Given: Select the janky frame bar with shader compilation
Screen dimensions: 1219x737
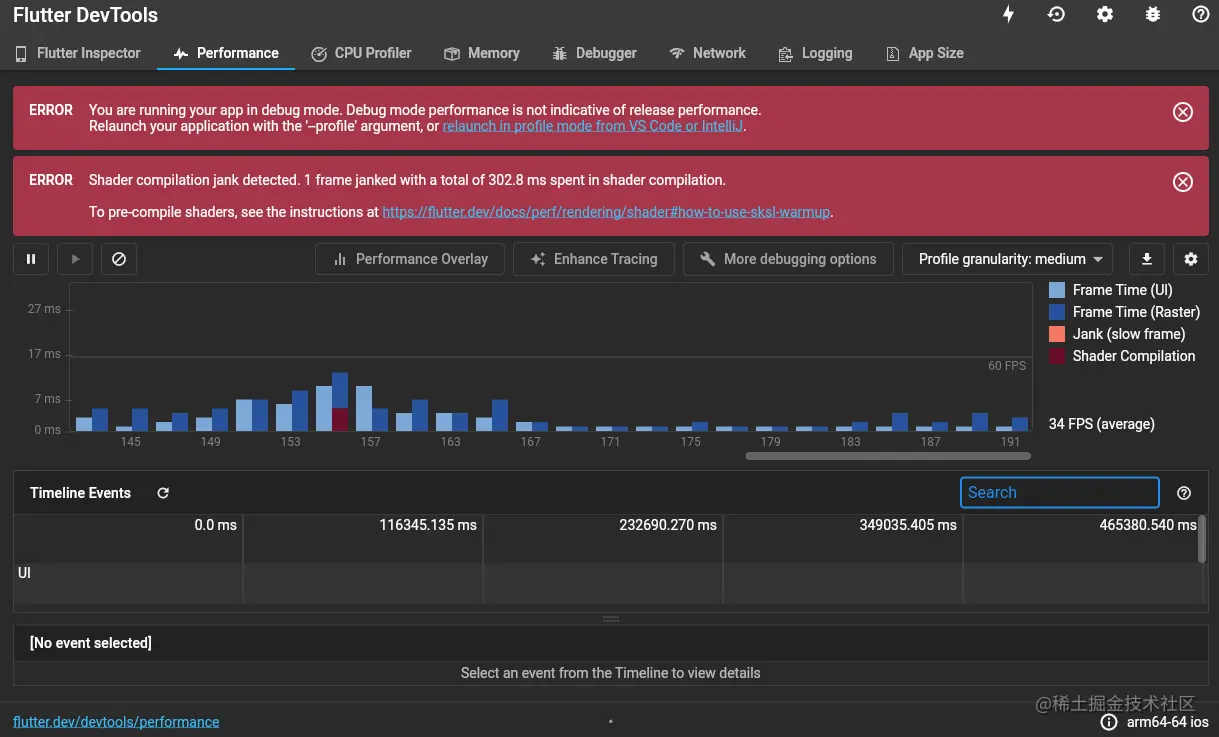Looking at the screenshot, I should 340,402.
